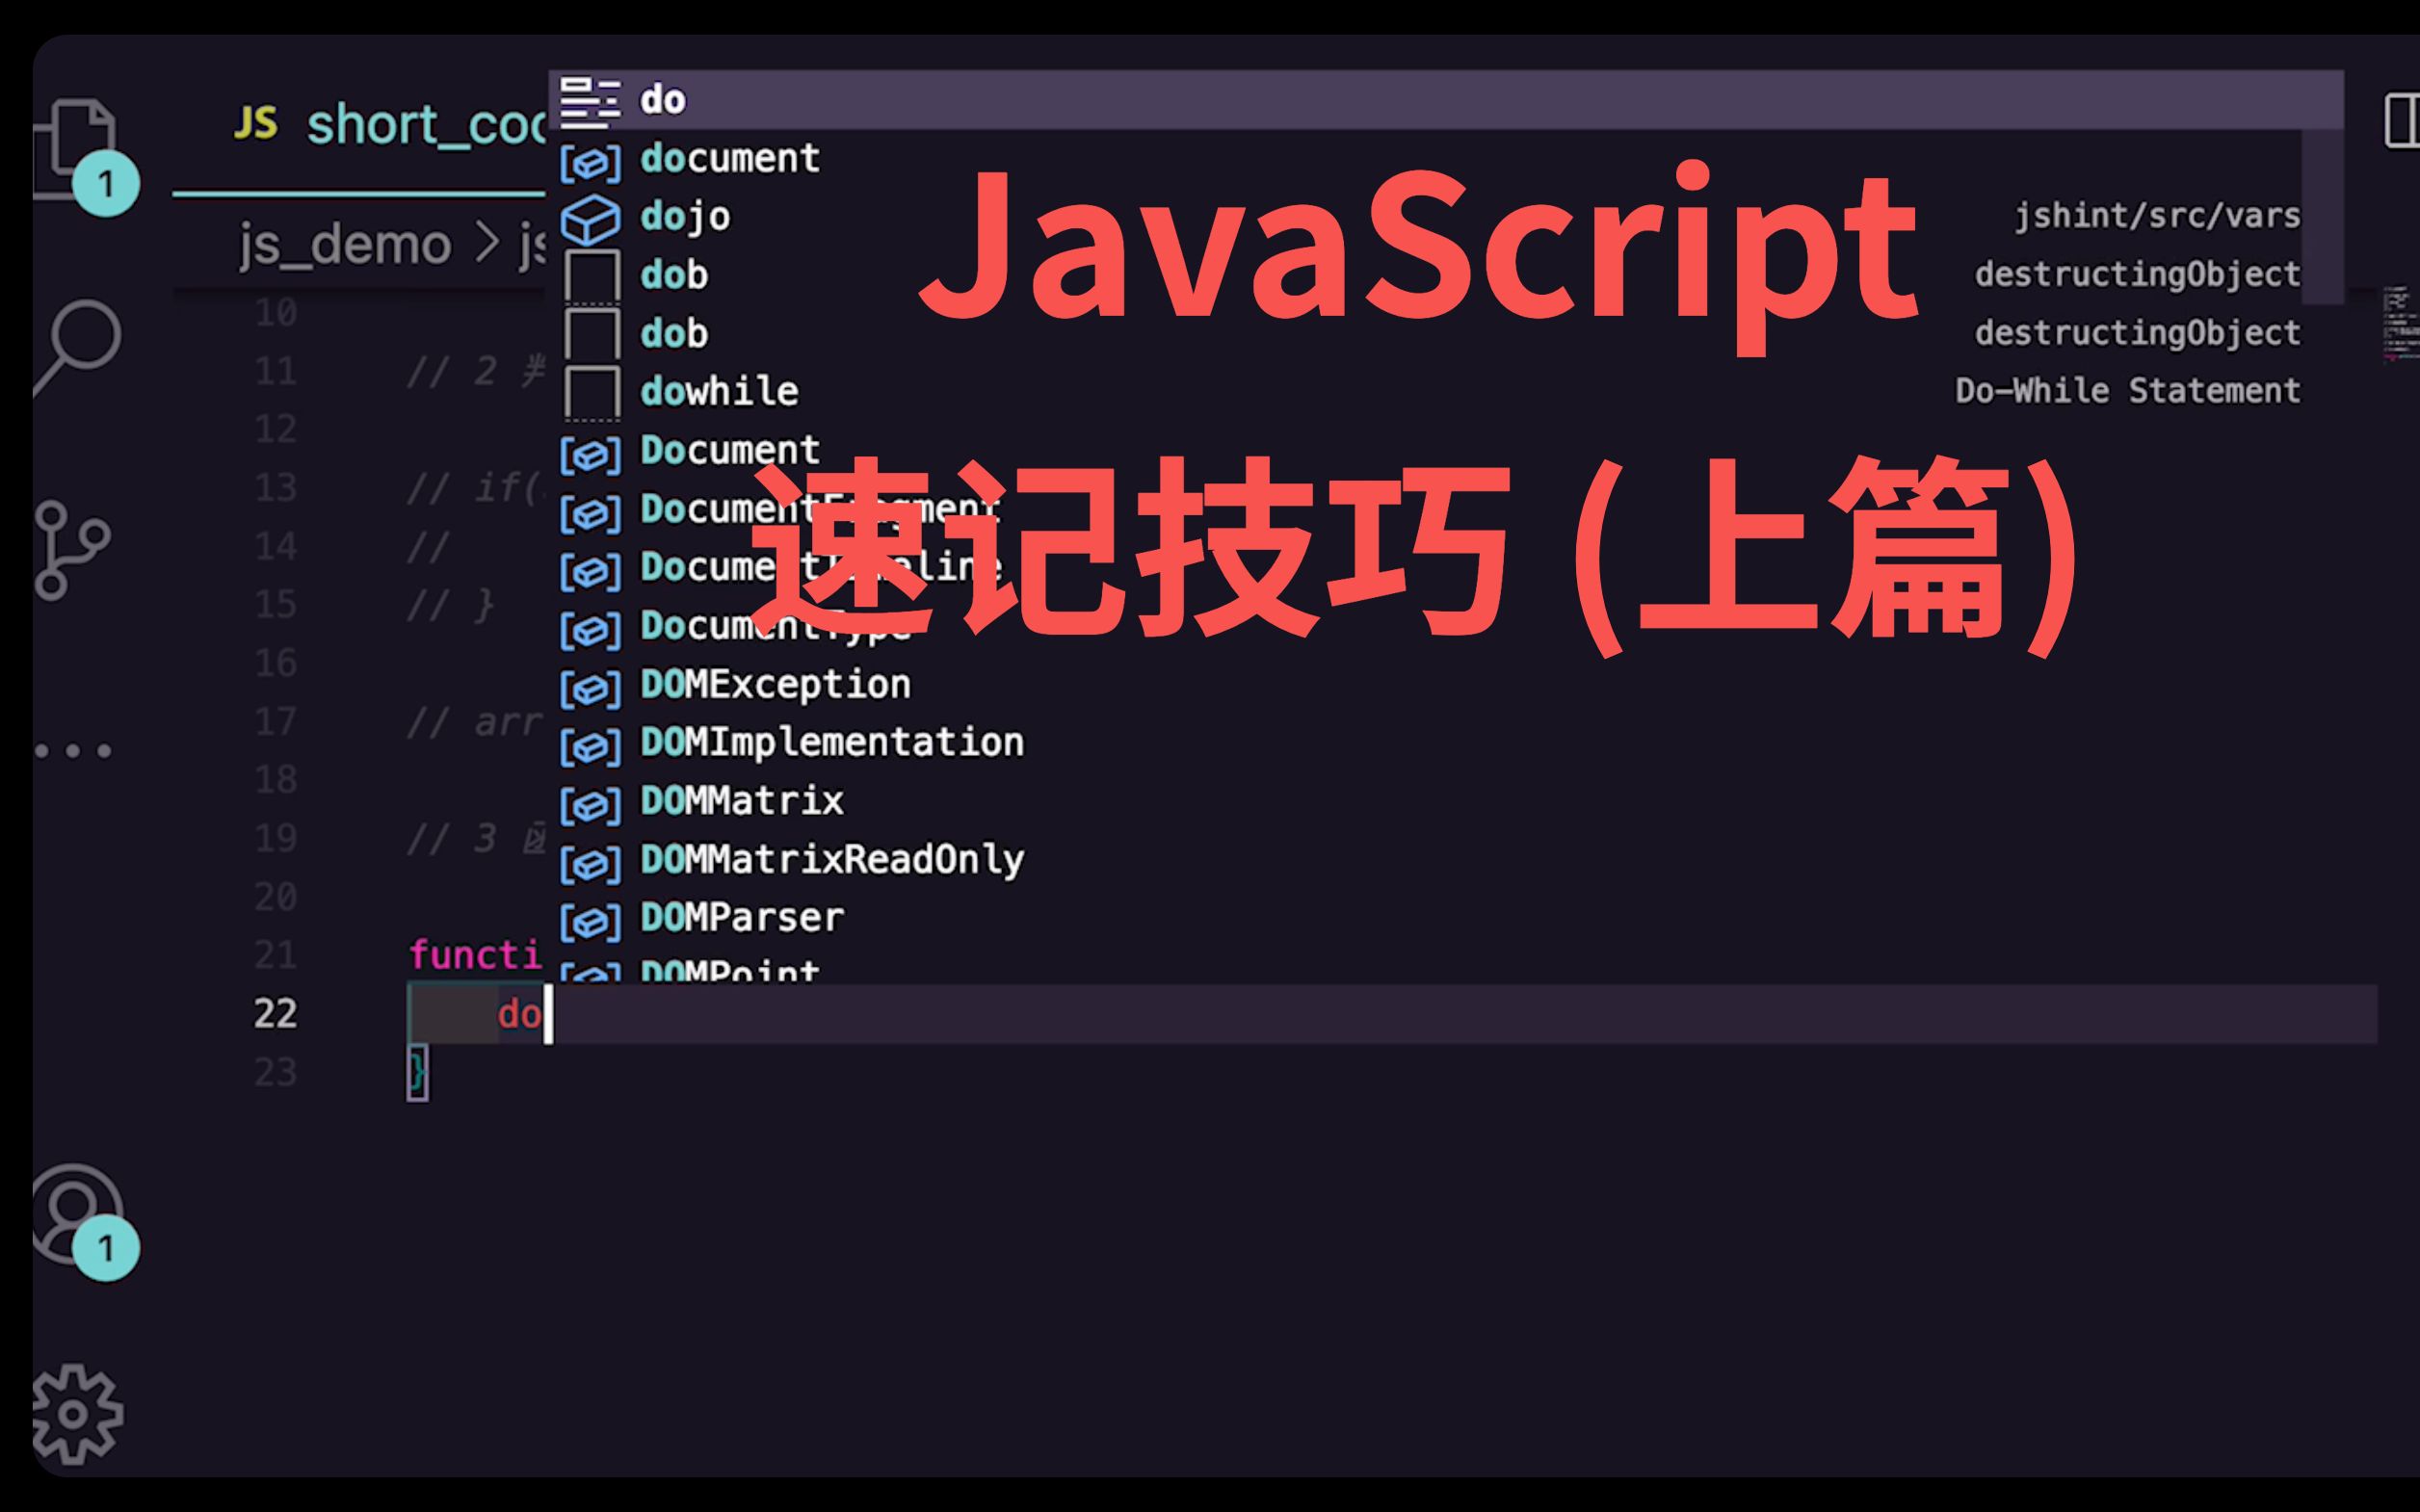Screen dimensions: 2420x1512
Task: Click the suggestion list scrollbar thumb
Action: [x=2322, y=216]
